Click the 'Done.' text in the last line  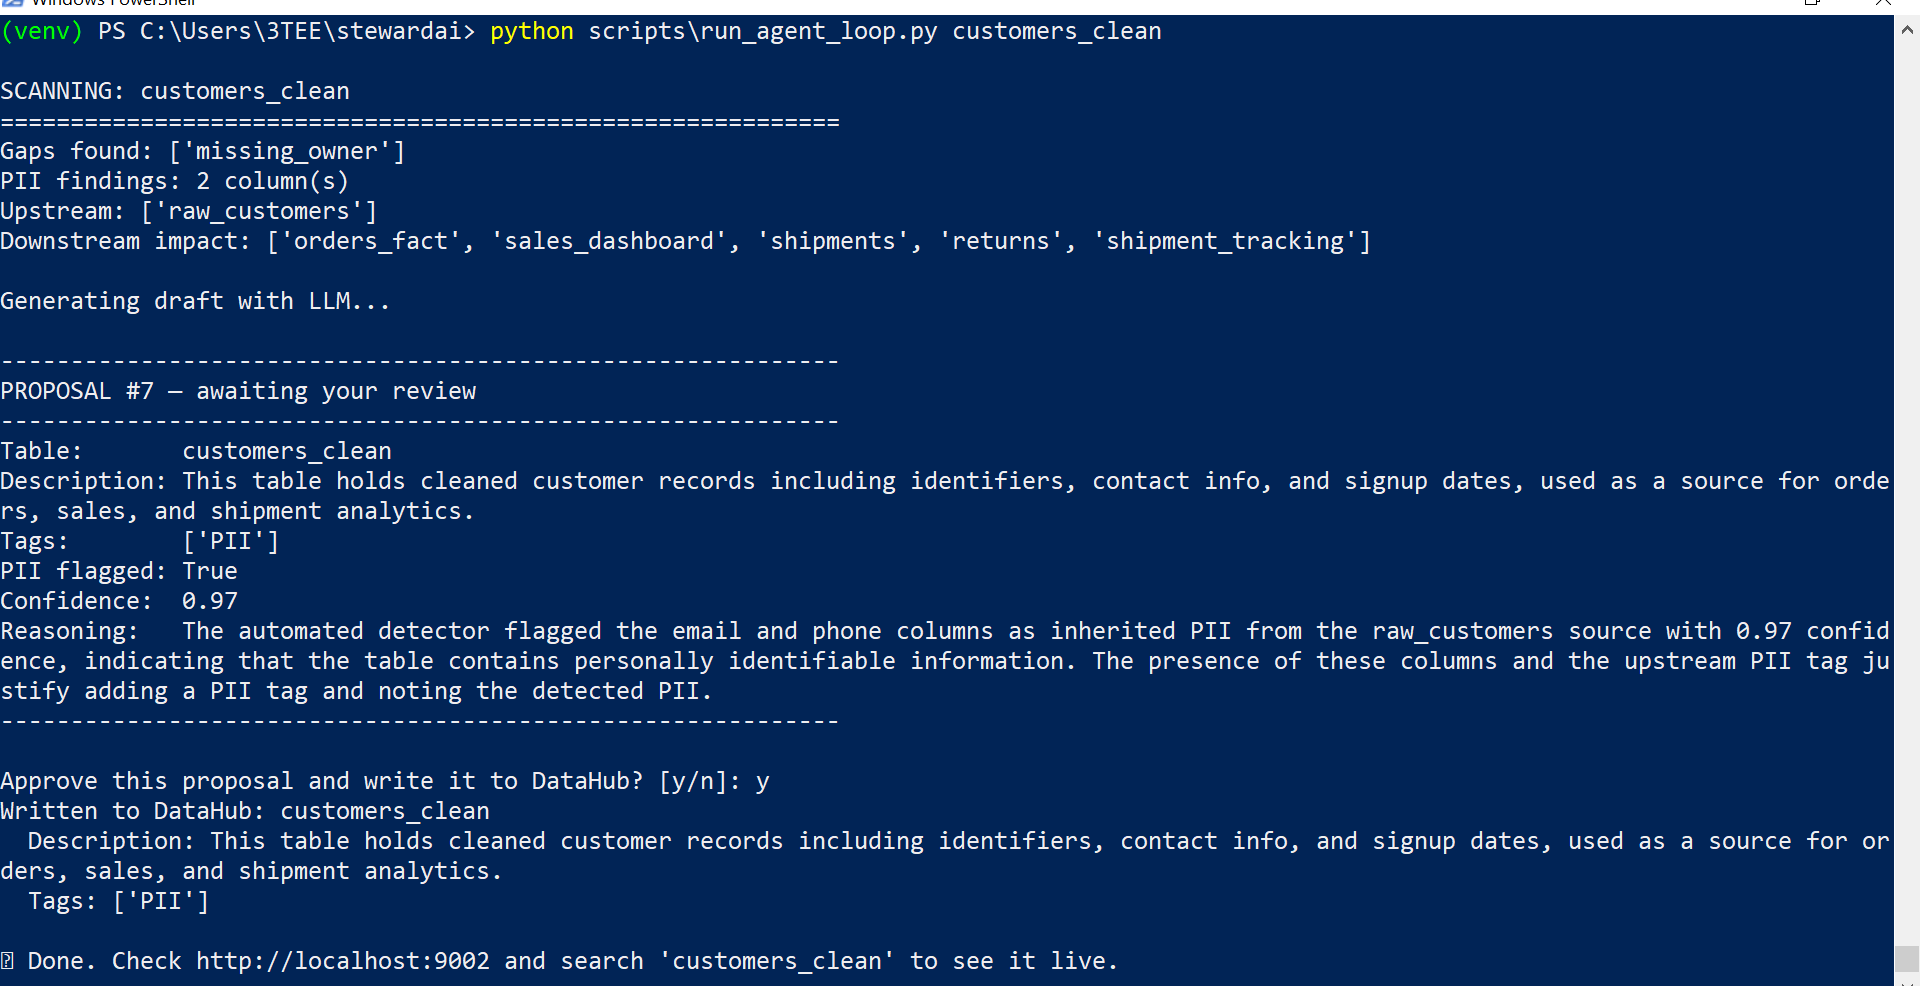click(x=61, y=961)
